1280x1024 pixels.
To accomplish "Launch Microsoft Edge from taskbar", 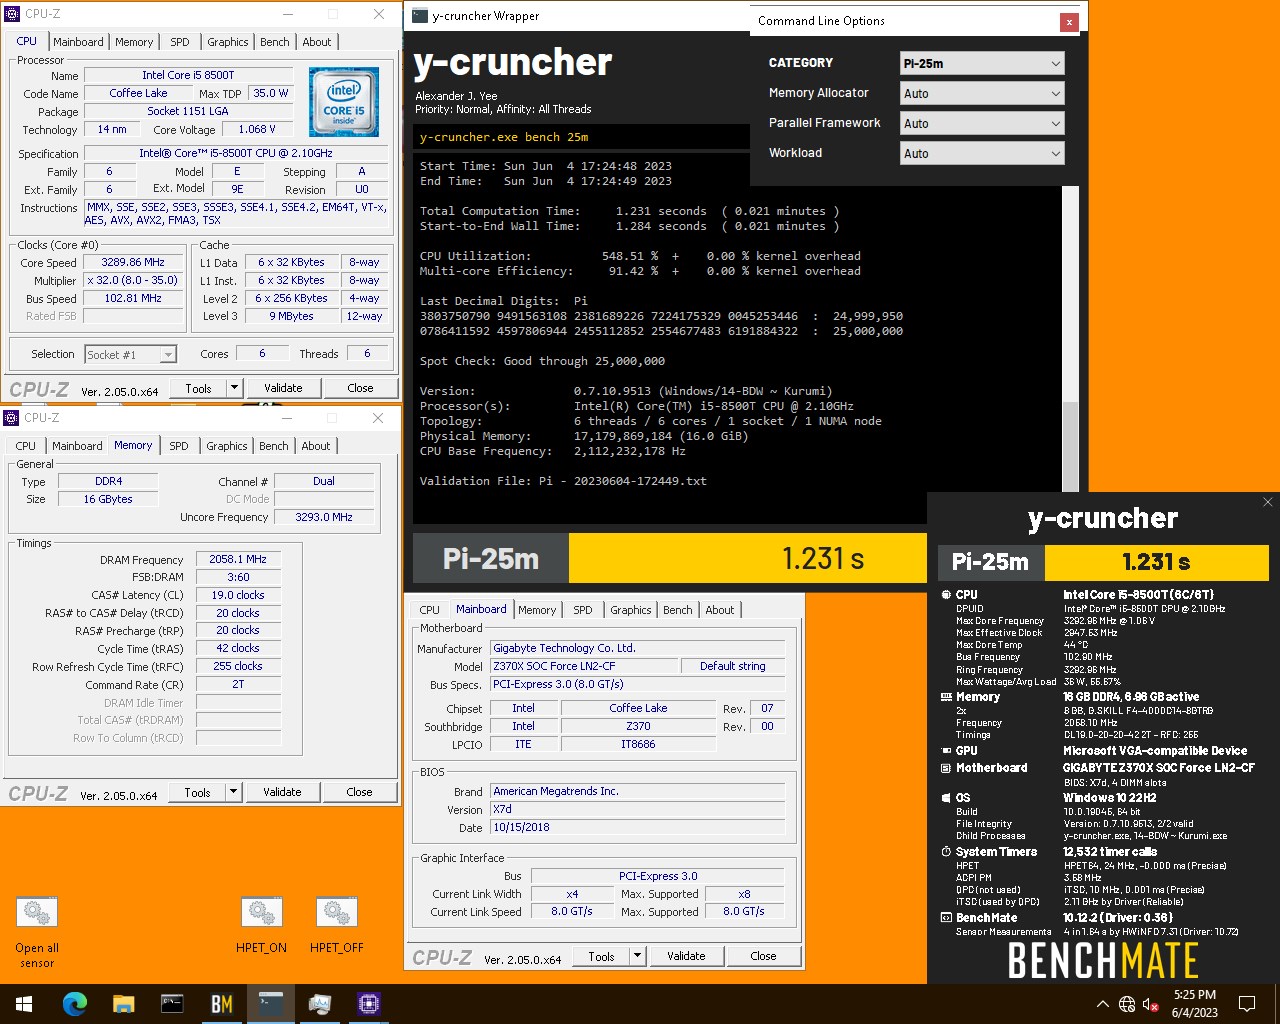I will point(75,1004).
